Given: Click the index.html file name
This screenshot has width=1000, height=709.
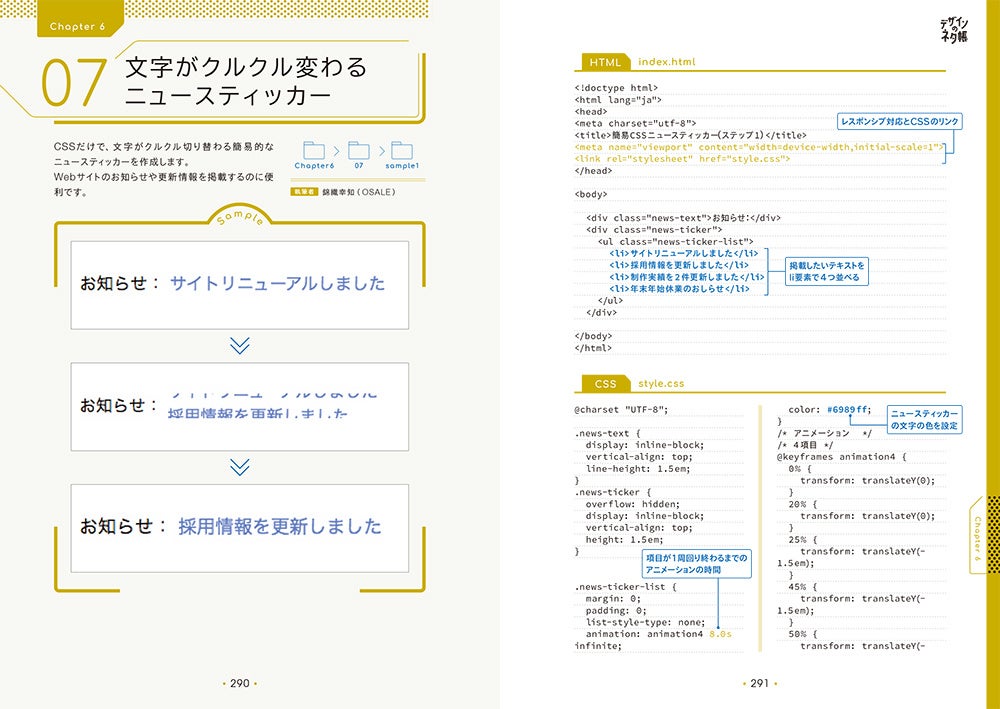Looking at the screenshot, I should click(x=666, y=62).
